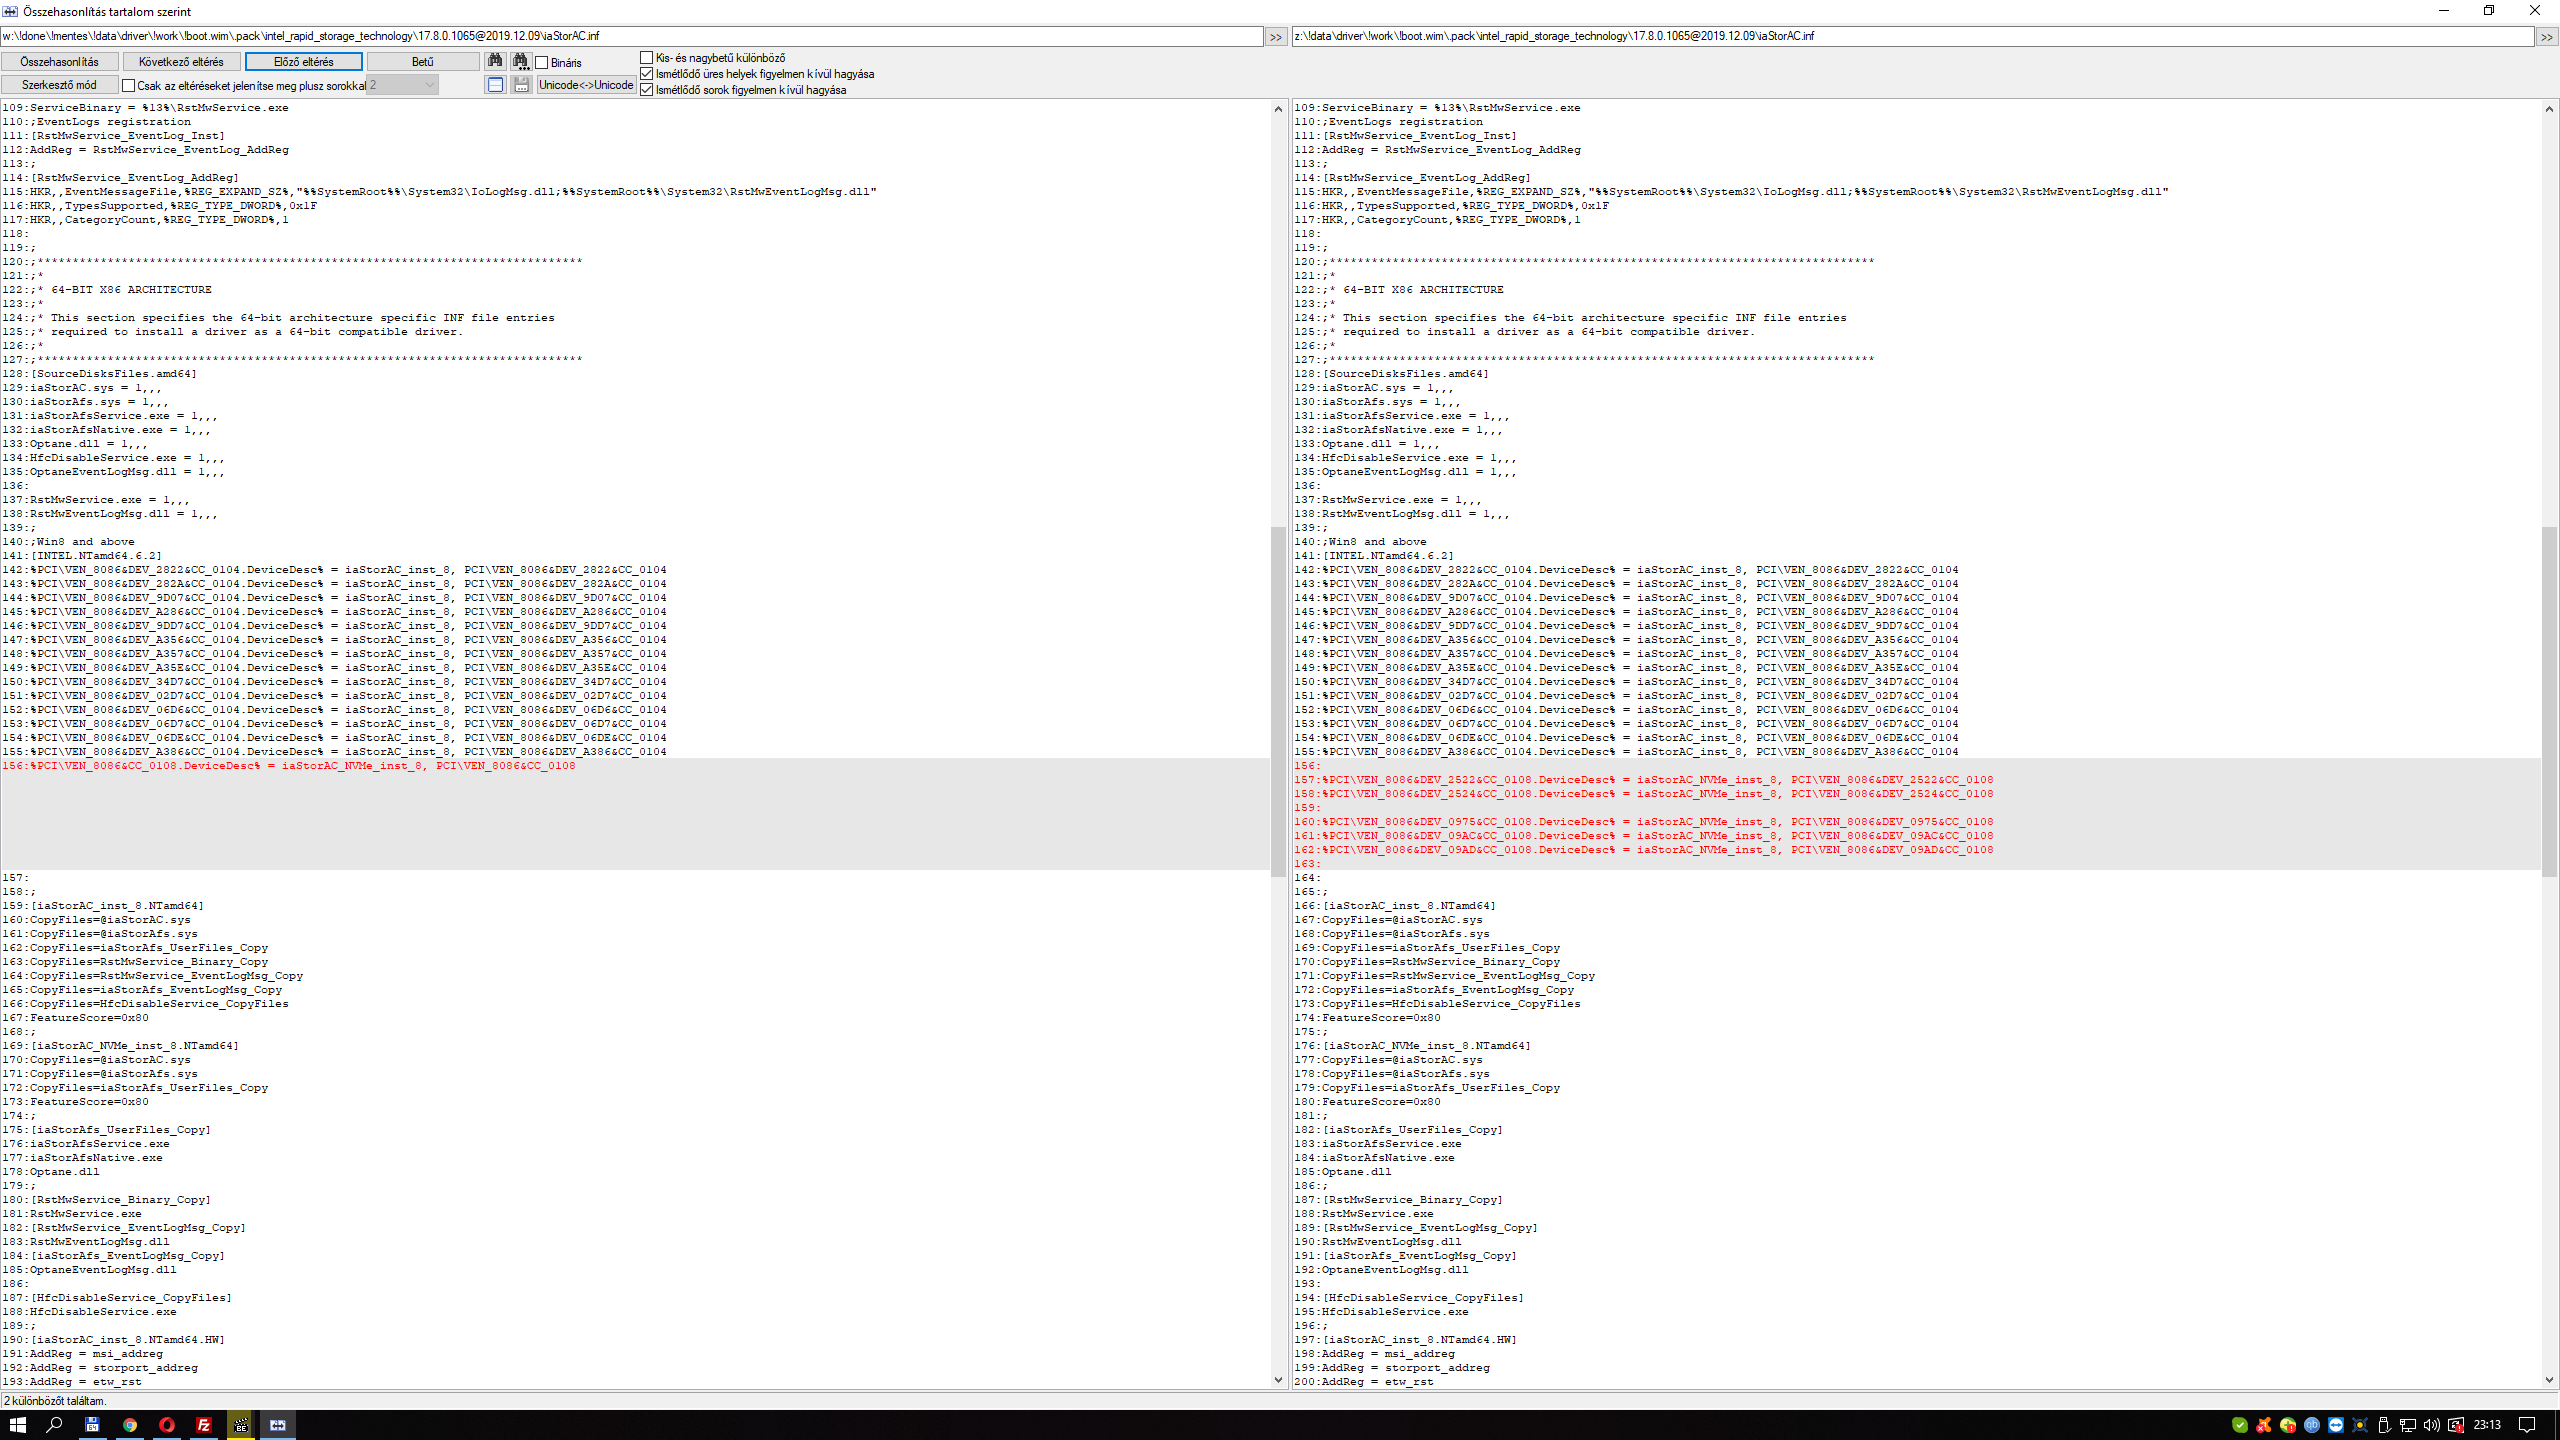This screenshot has width=2560, height=1440.
Task: Switch to Szerkesztő mód
Action: [60, 85]
